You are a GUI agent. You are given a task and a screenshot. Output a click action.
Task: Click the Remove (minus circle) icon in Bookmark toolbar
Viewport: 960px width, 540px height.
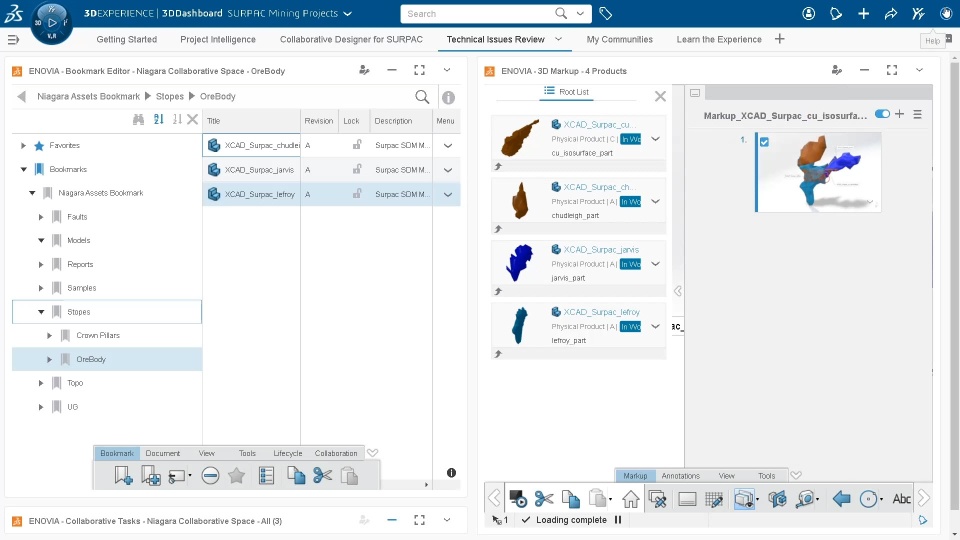point(210,476)
